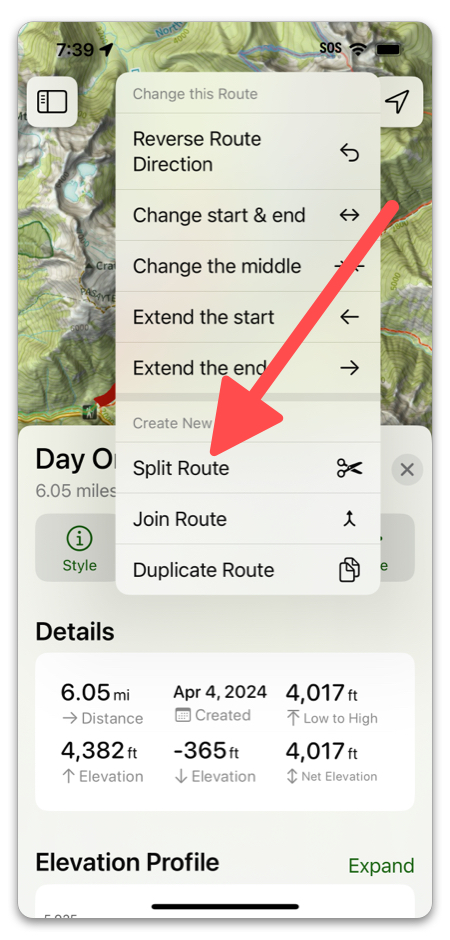This screenshot has height=940, width=450.
Task: Select Reverse Route Direction
Action: point(247,152)
